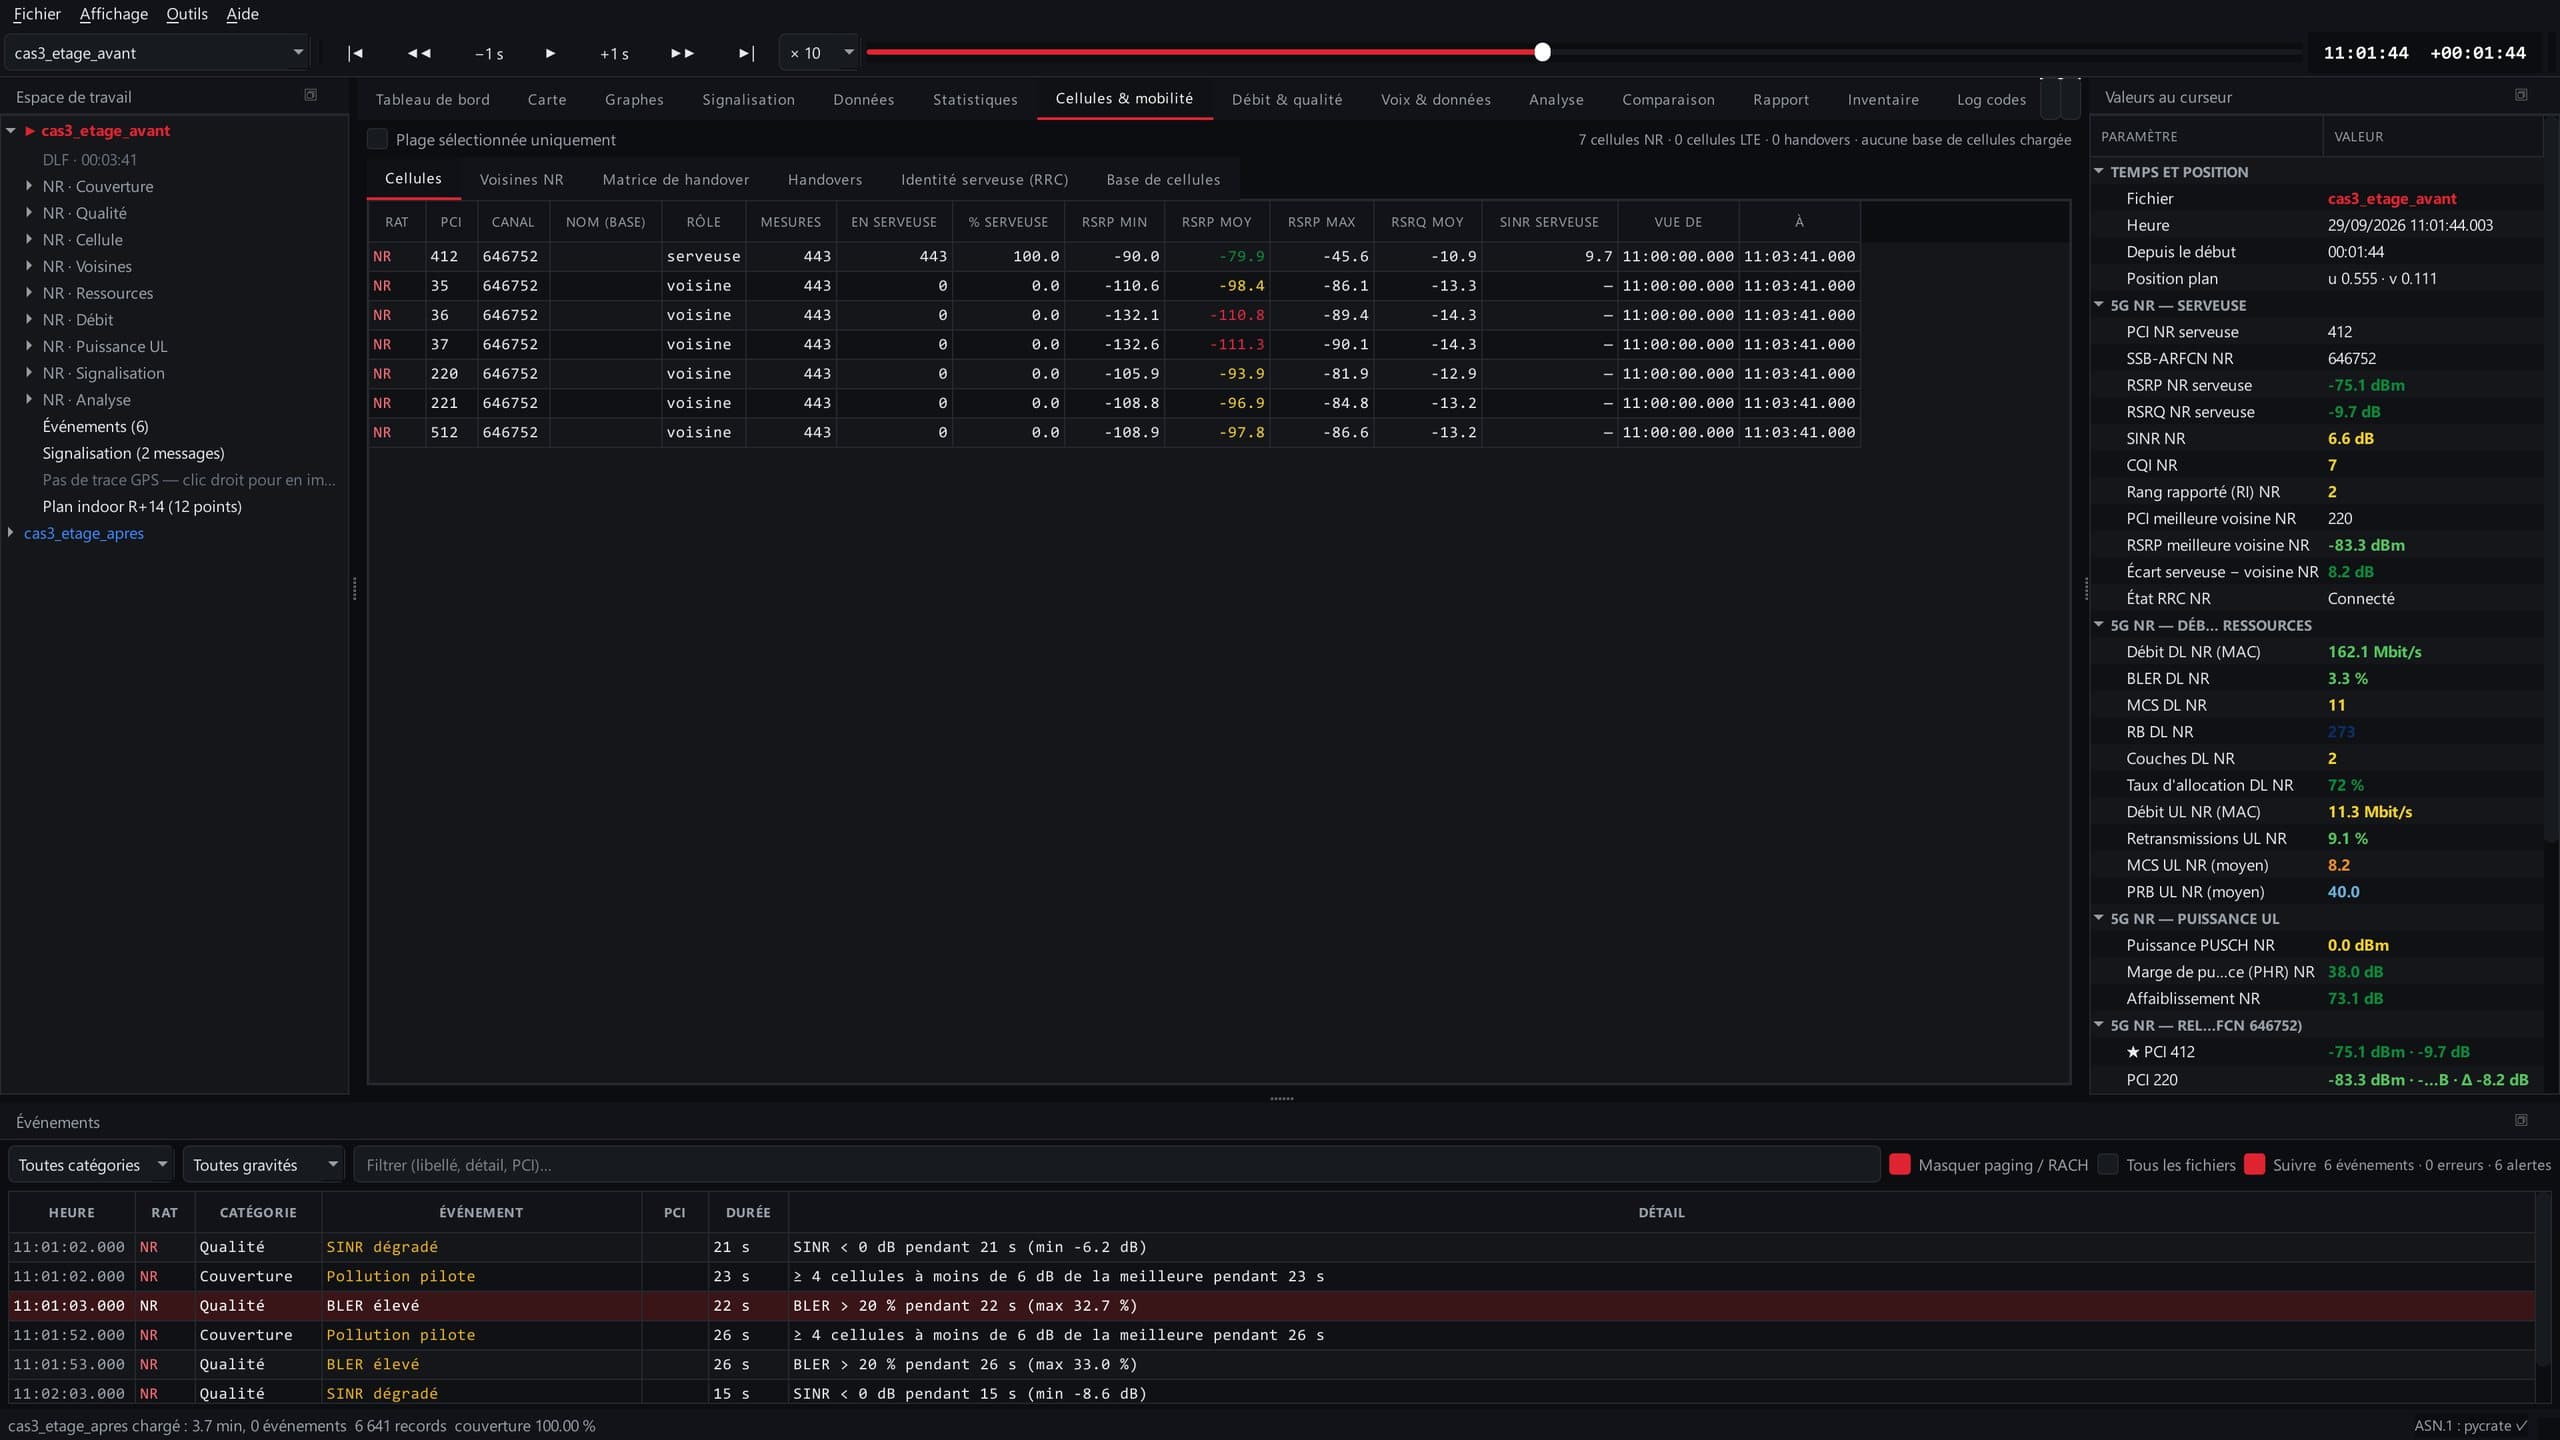
Task: Toggle Plage sélectionnée uniquement checkbox
Action: pyautogui.click(x=377, y=139)
